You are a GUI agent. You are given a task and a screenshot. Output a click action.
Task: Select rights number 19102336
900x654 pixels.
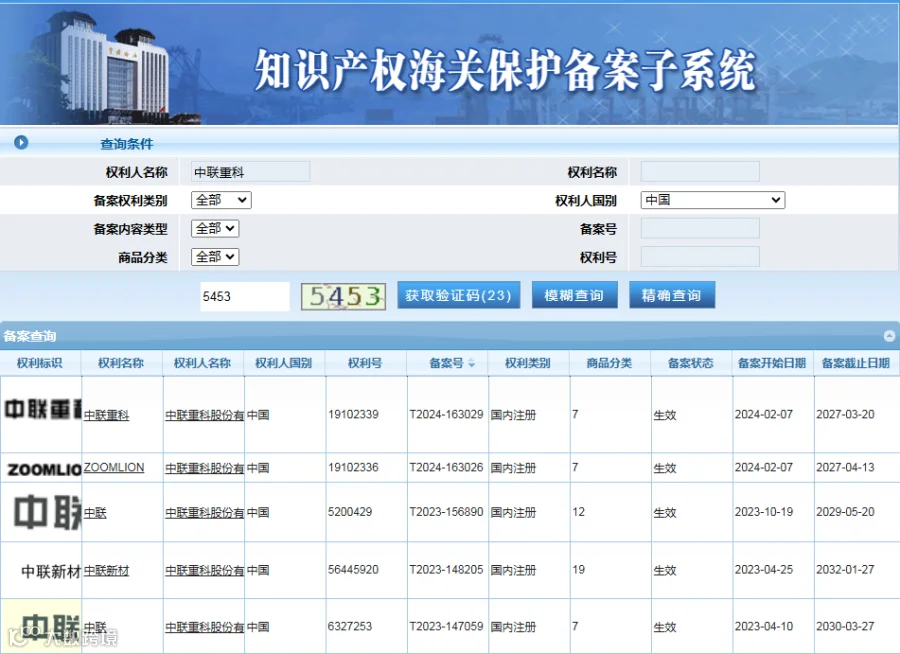tap(353, 467)
